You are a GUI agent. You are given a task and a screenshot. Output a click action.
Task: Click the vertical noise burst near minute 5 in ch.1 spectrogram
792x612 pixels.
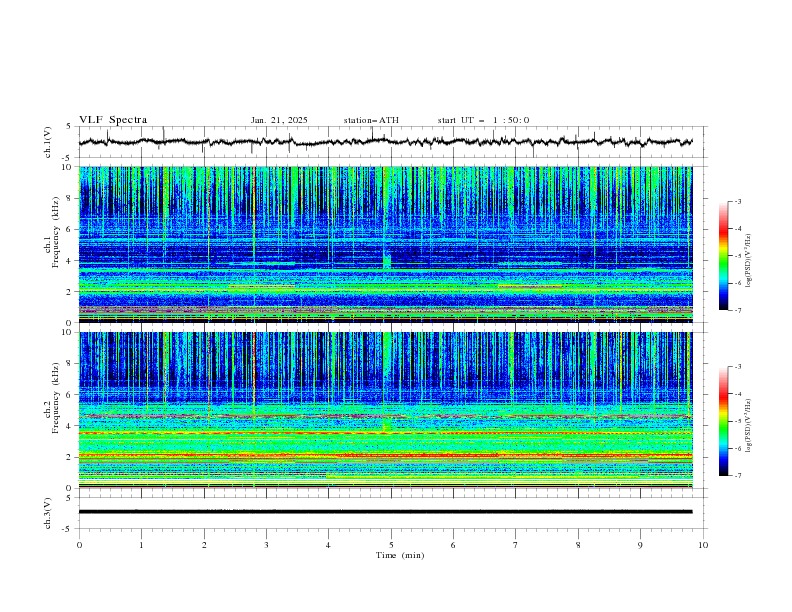pos(386,217)
